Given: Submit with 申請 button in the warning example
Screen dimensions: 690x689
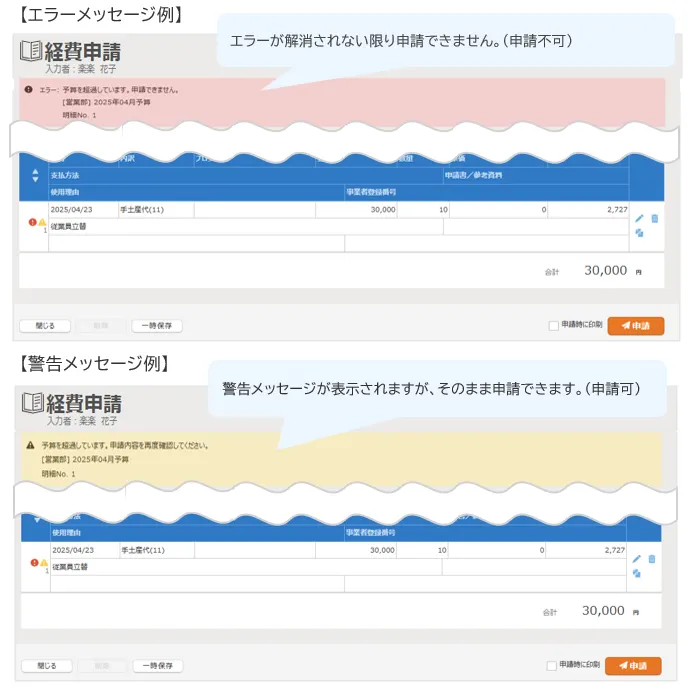Looking at the screenshot, I should (633, 665).
